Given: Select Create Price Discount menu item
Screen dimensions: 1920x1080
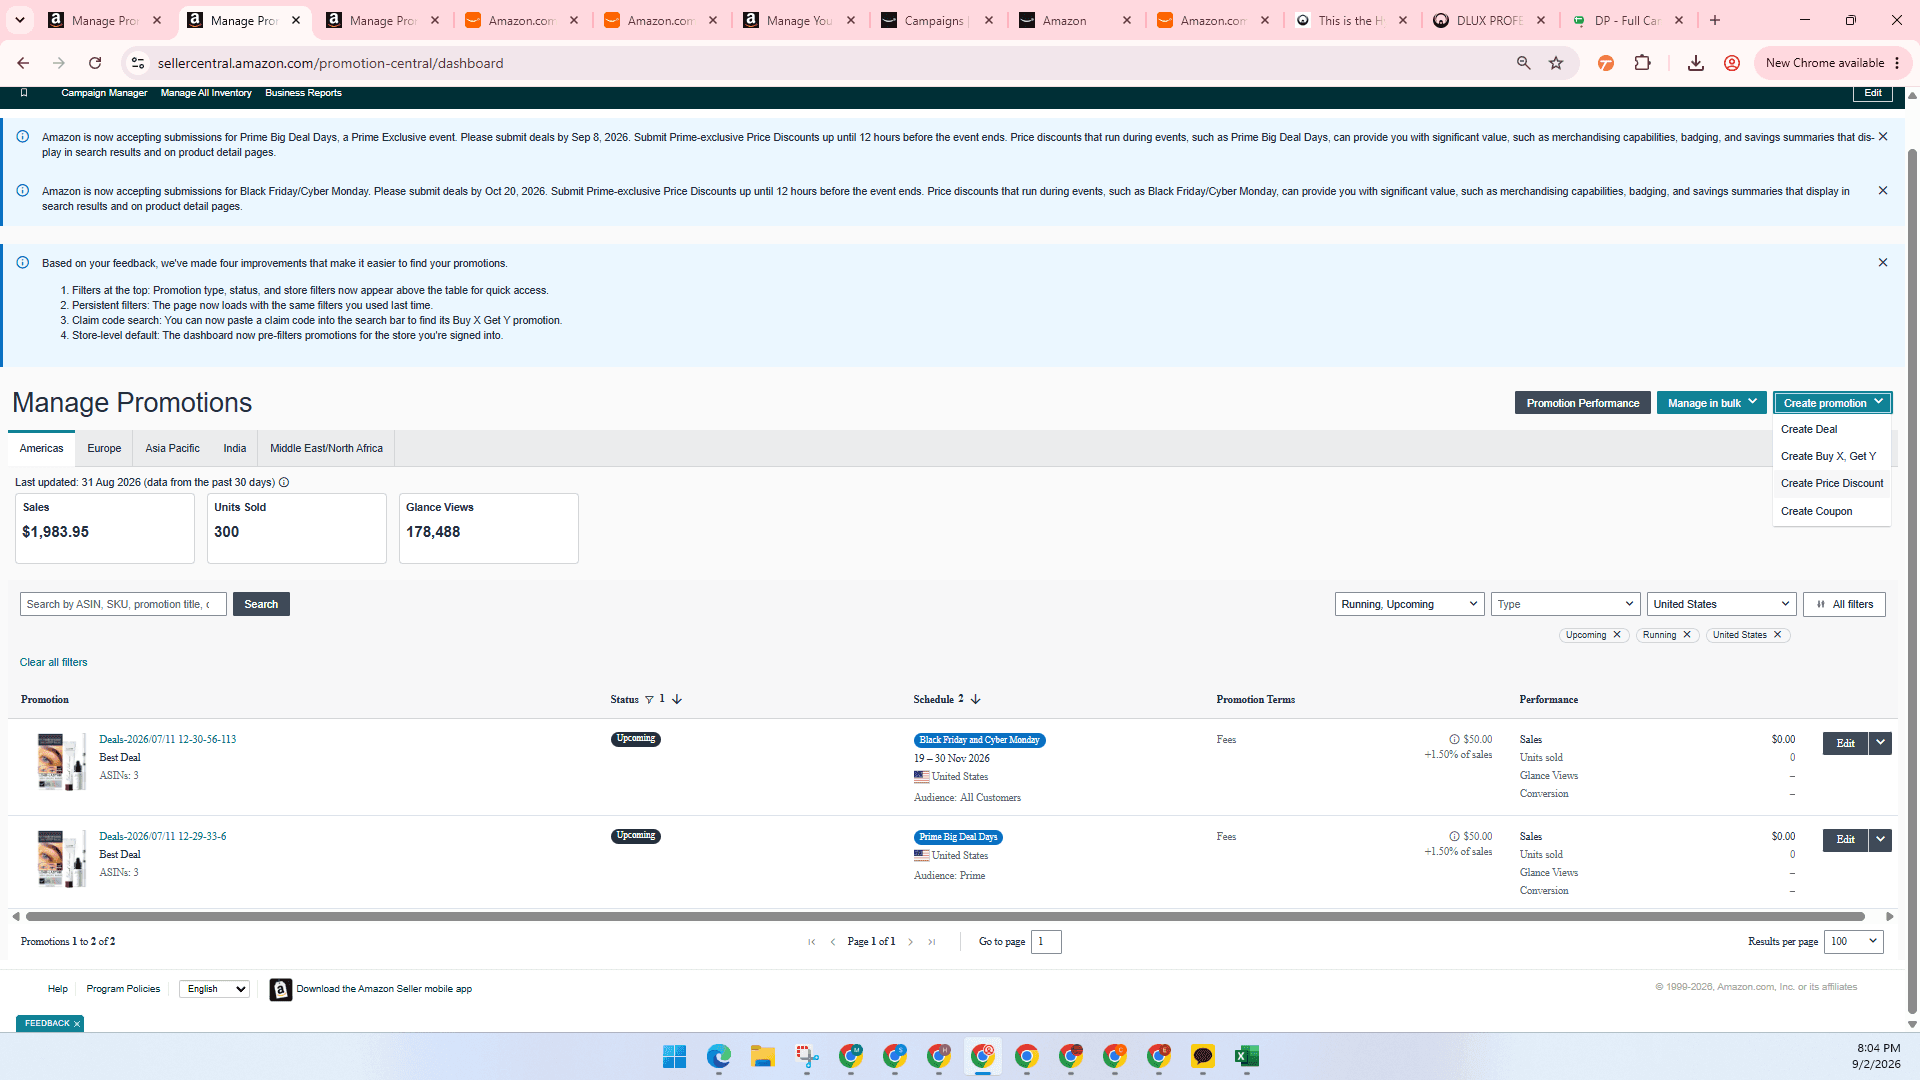Looking at the screenshot, I should (x=1832, y=483).
